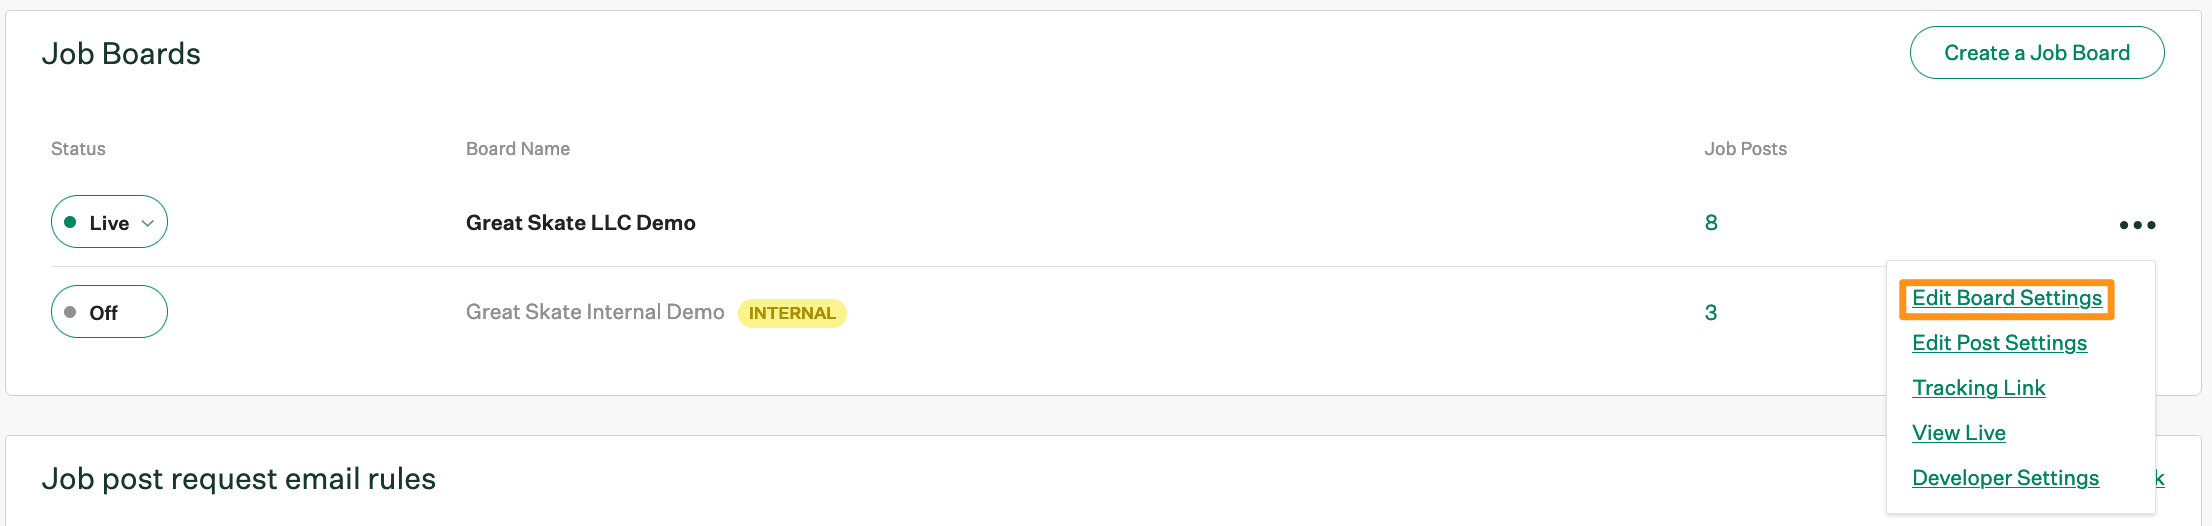Open the 3 job posts count link

point(1710,313)
